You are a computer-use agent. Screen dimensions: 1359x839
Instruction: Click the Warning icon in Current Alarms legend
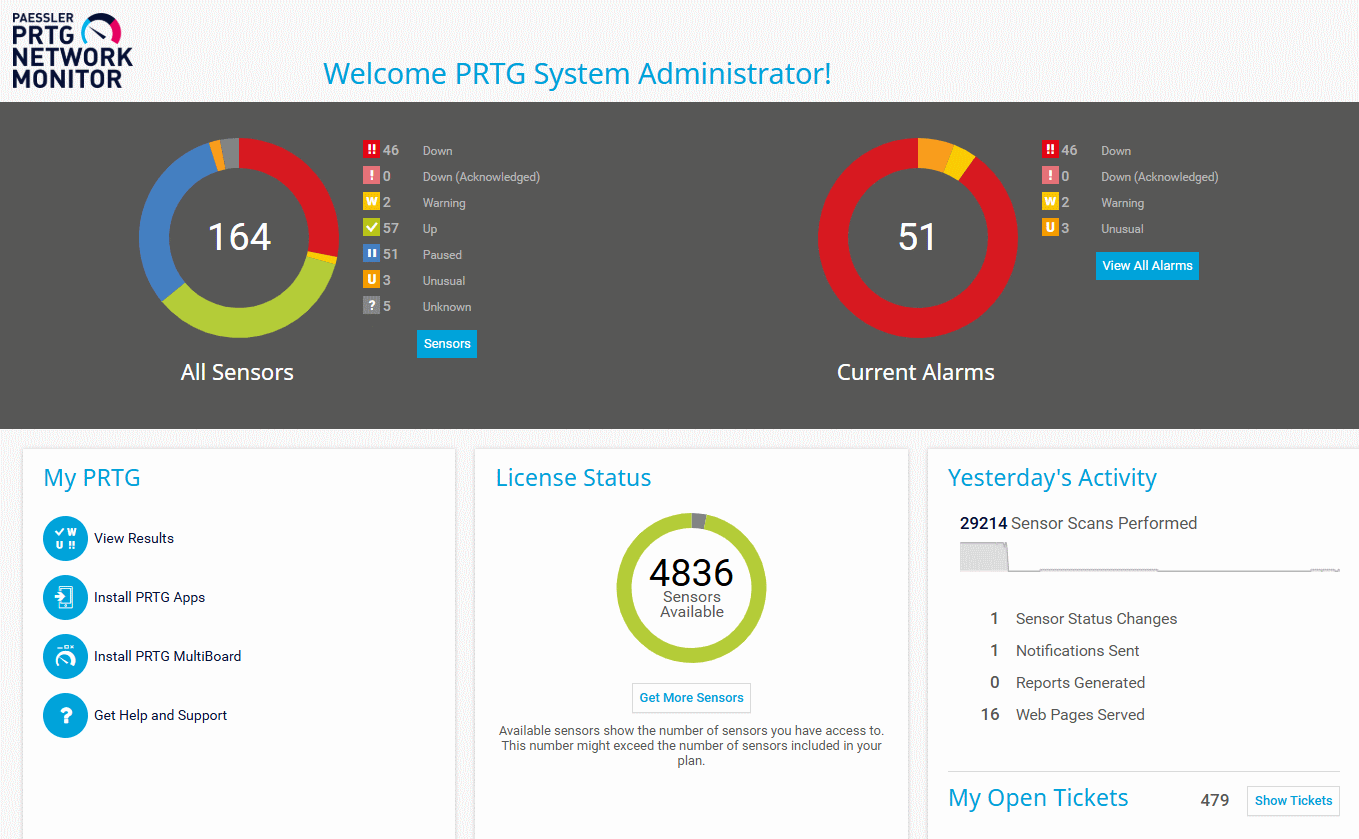(x=1050, y=202)
